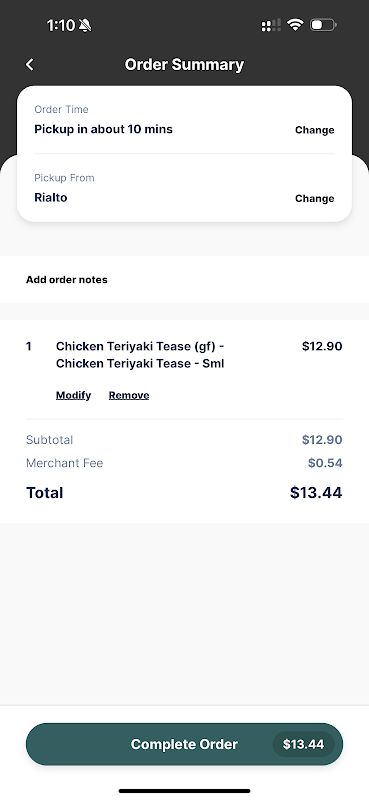This screenshot has height=800, width=369.
Task: Modify the Chicken Teriyaki Tease item
Action: pos(73,395)
